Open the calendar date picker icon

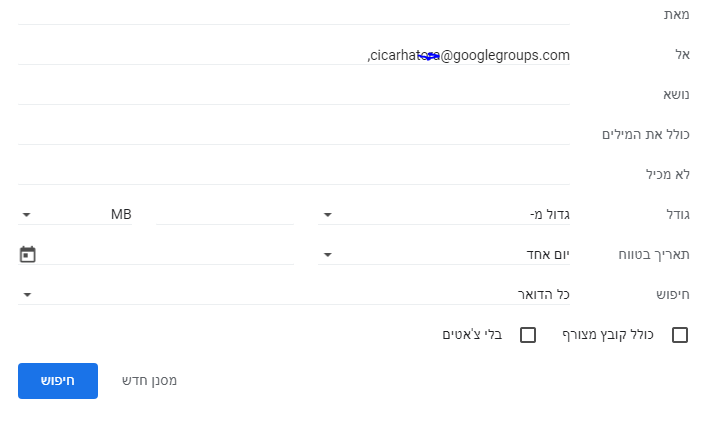[x=27, y=254]
